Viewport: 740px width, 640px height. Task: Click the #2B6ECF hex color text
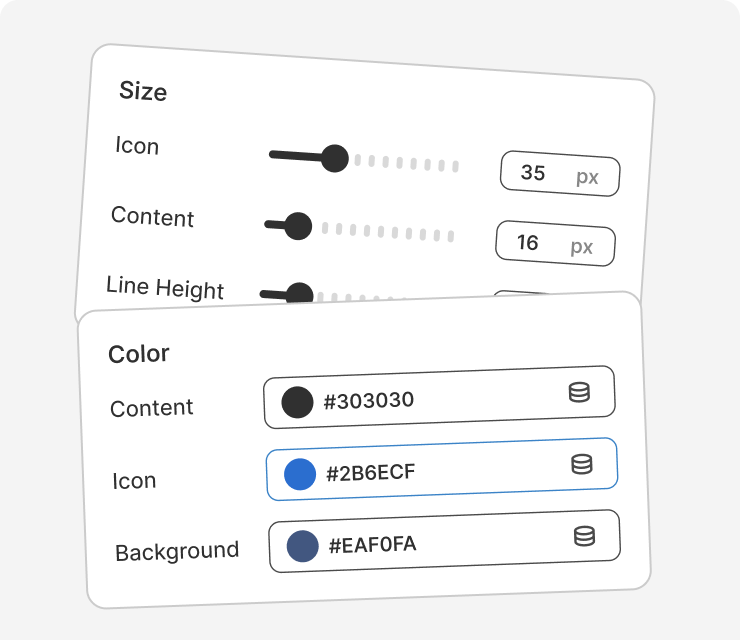[370, 473]
